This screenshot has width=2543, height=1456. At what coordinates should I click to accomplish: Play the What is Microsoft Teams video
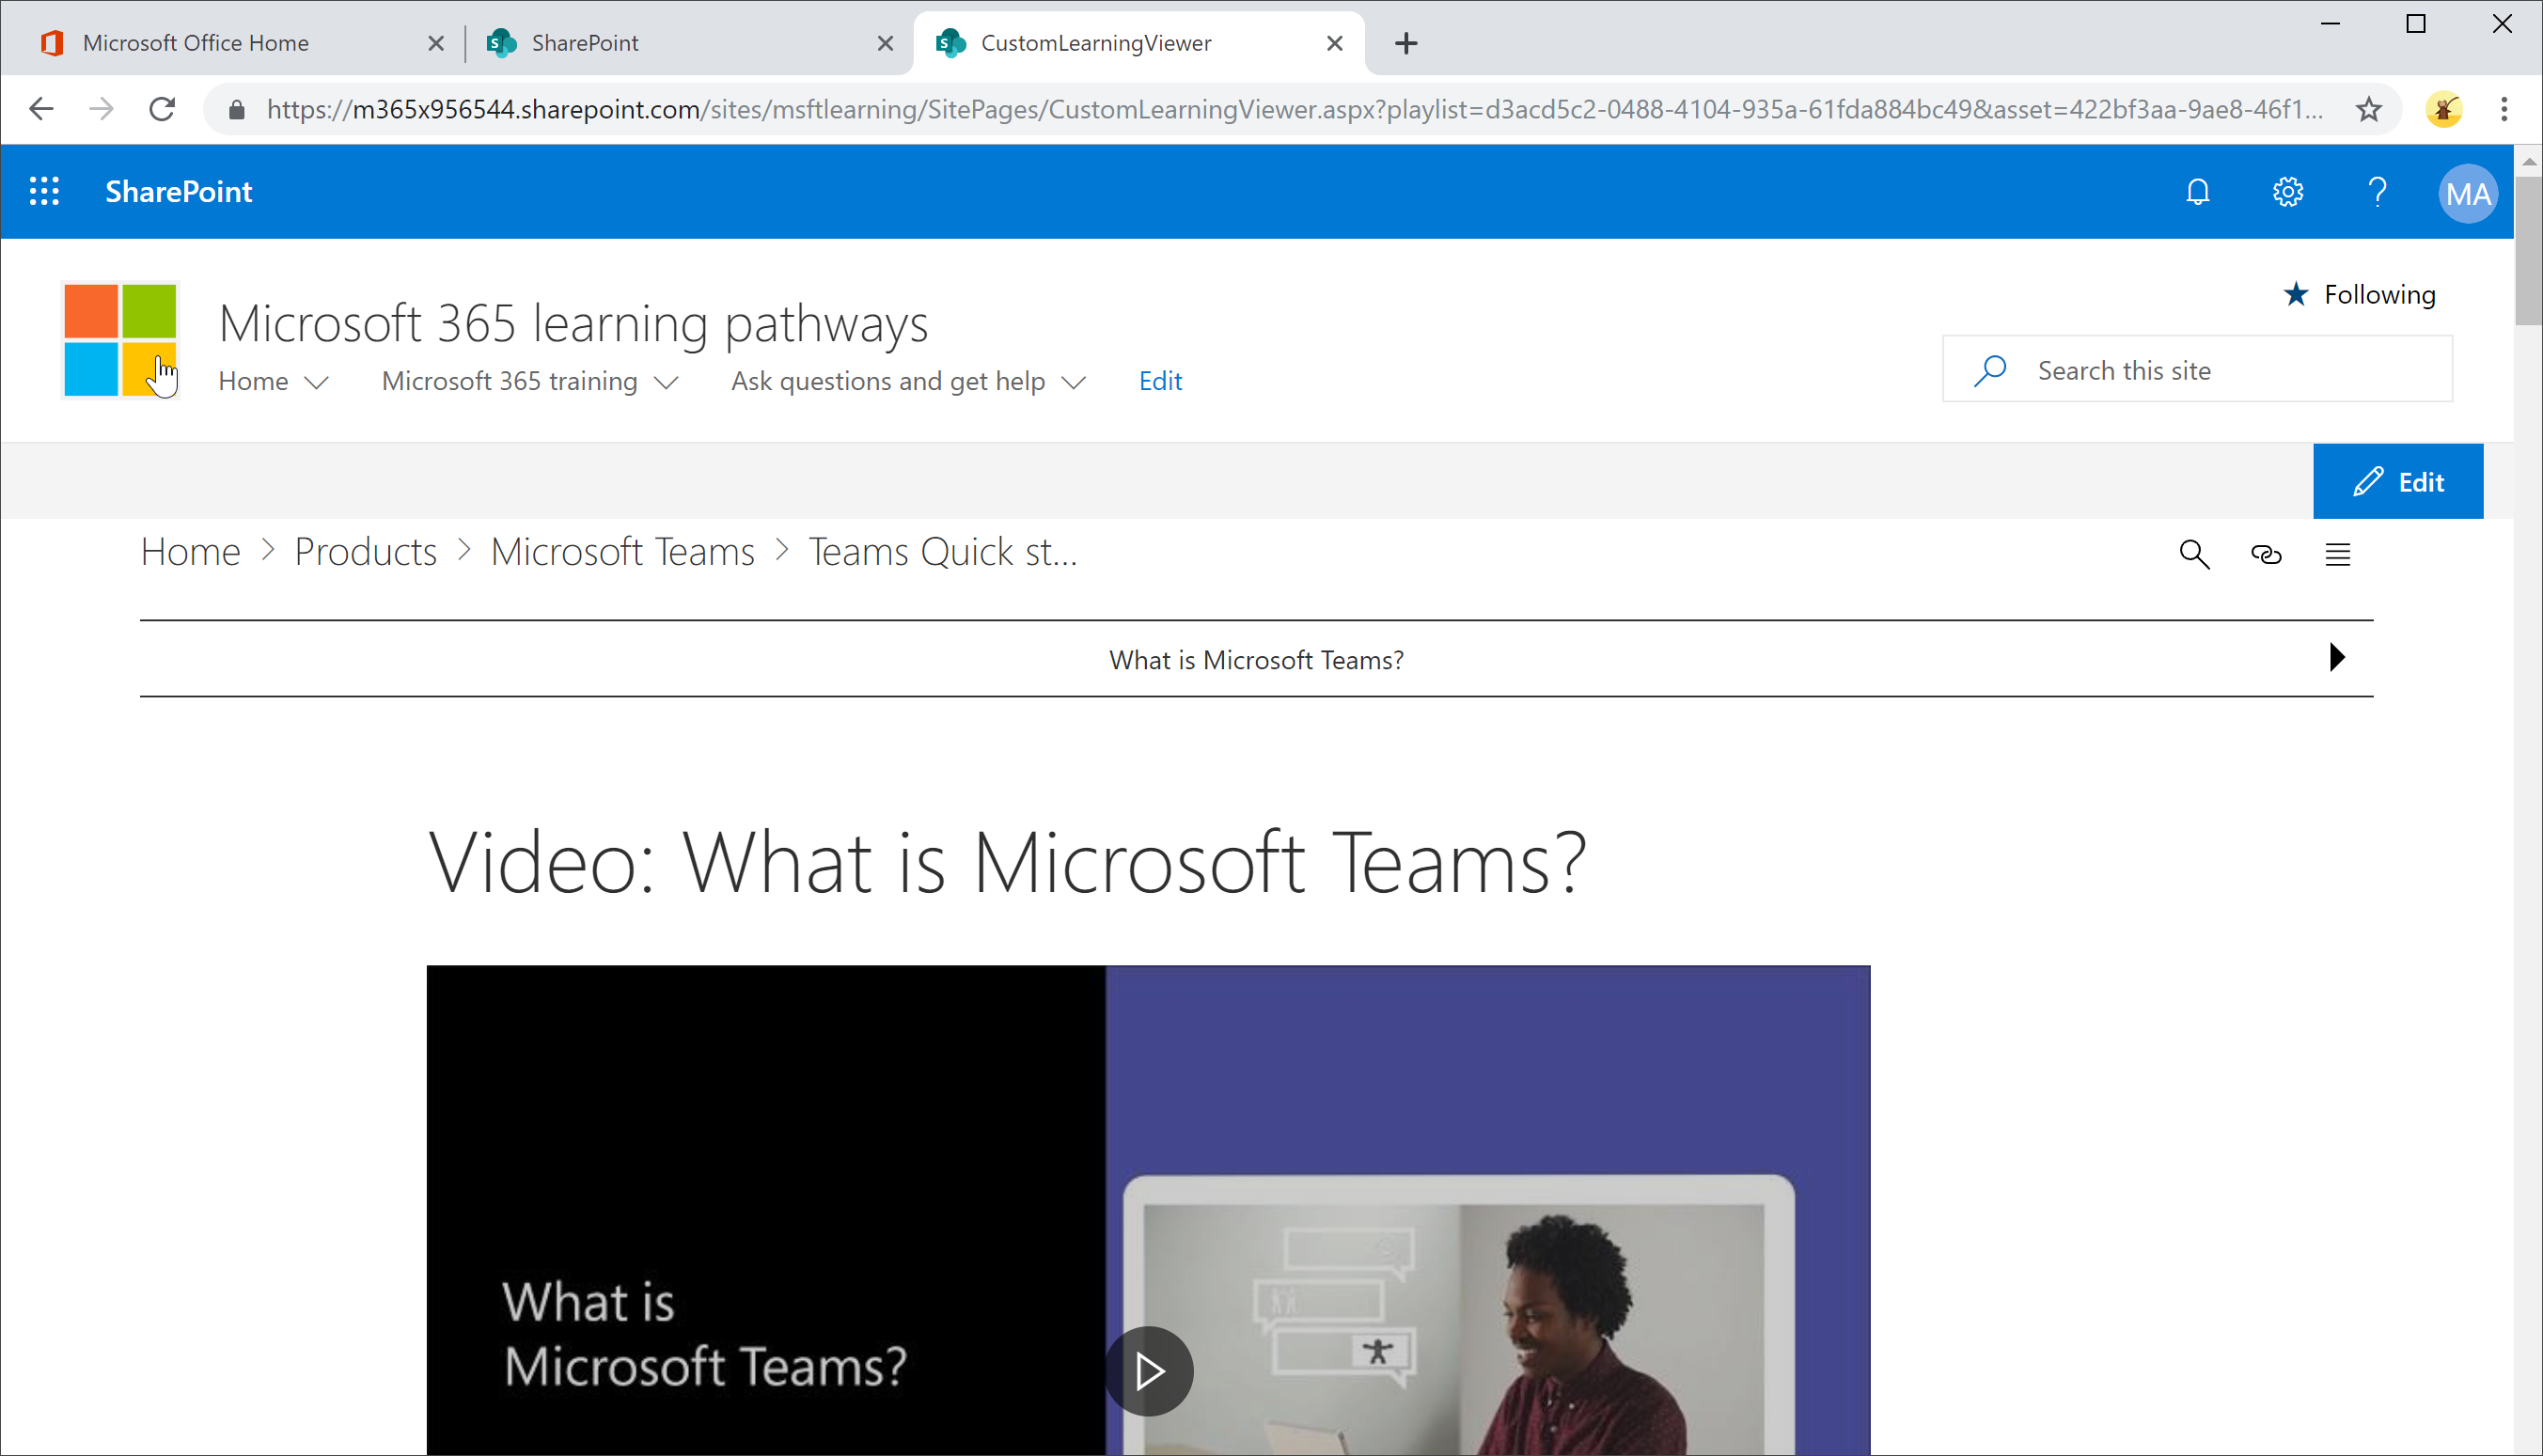point(1149,1370)
